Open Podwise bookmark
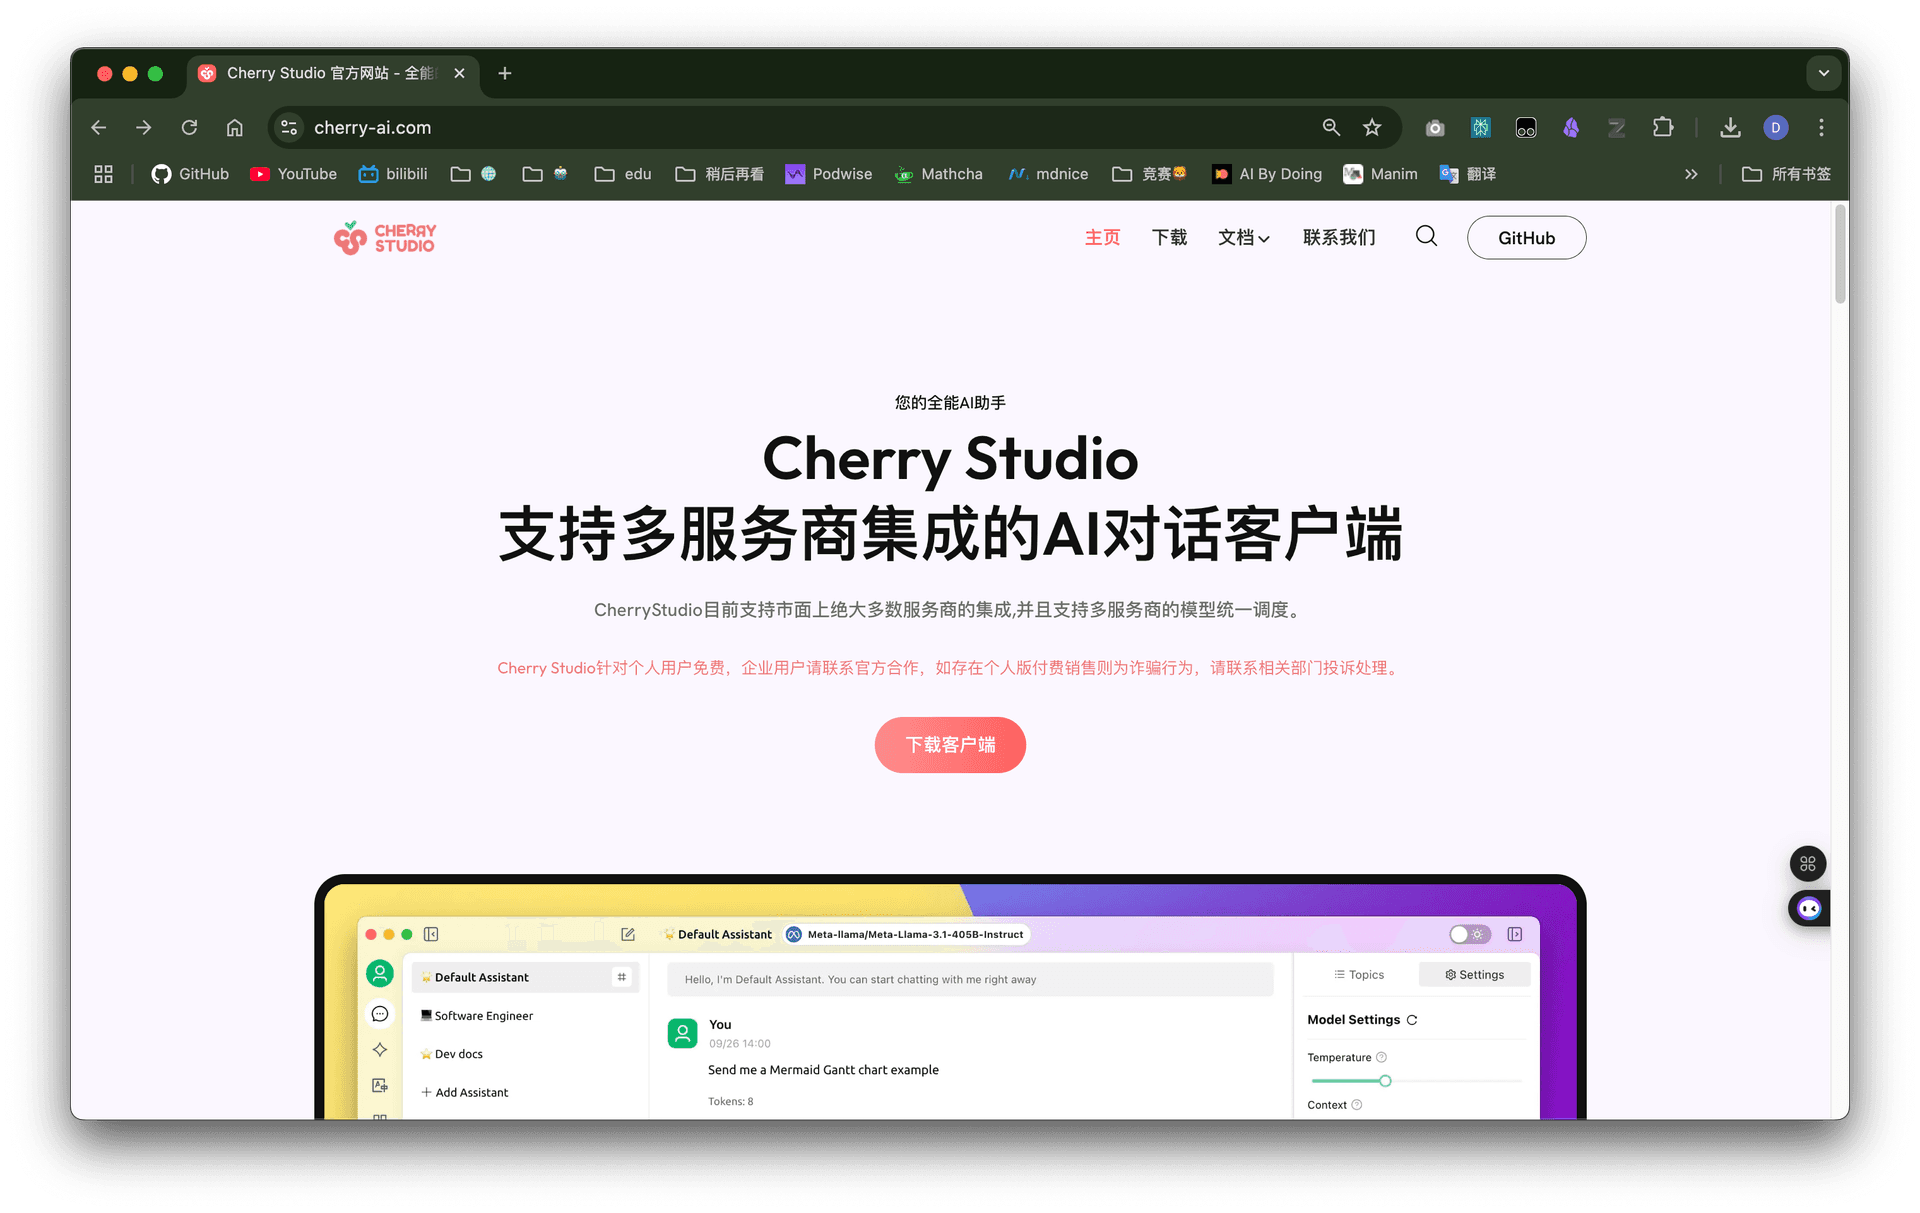Screen dimensions: 1920x1213 [829, 174]
